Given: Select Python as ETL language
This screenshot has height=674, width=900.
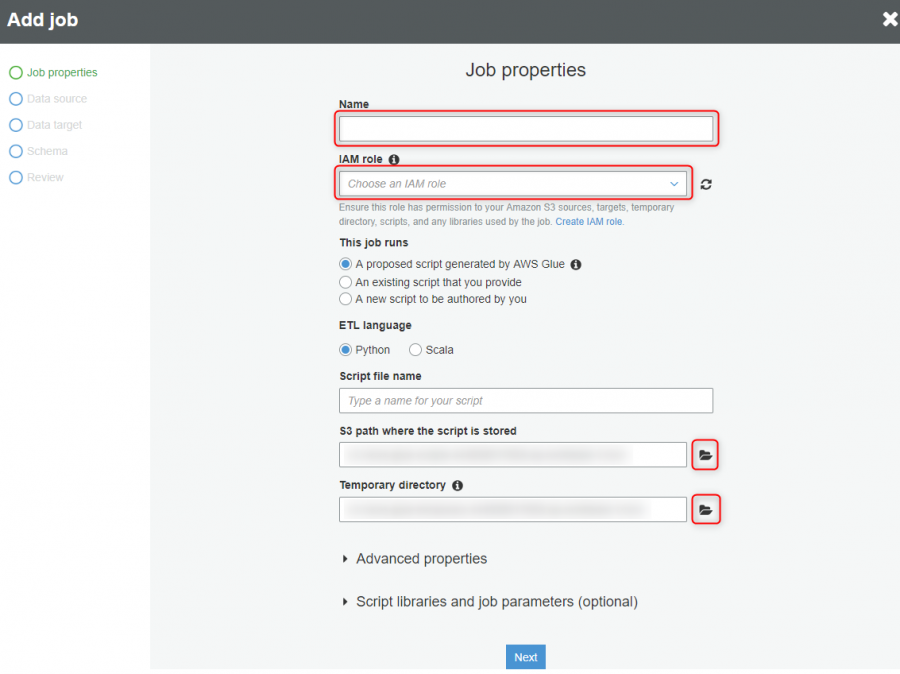Looking at the screenshot, I should coord(345,350).
